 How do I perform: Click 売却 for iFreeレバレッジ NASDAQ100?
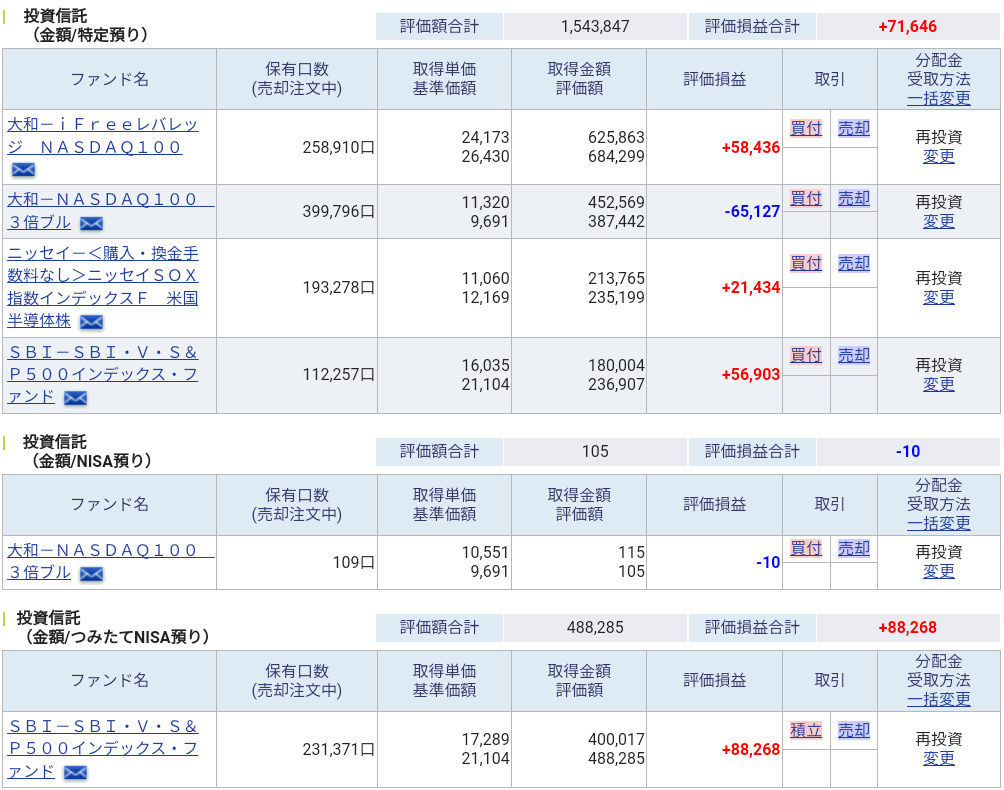pyautogui.click(x=854, y=129)
